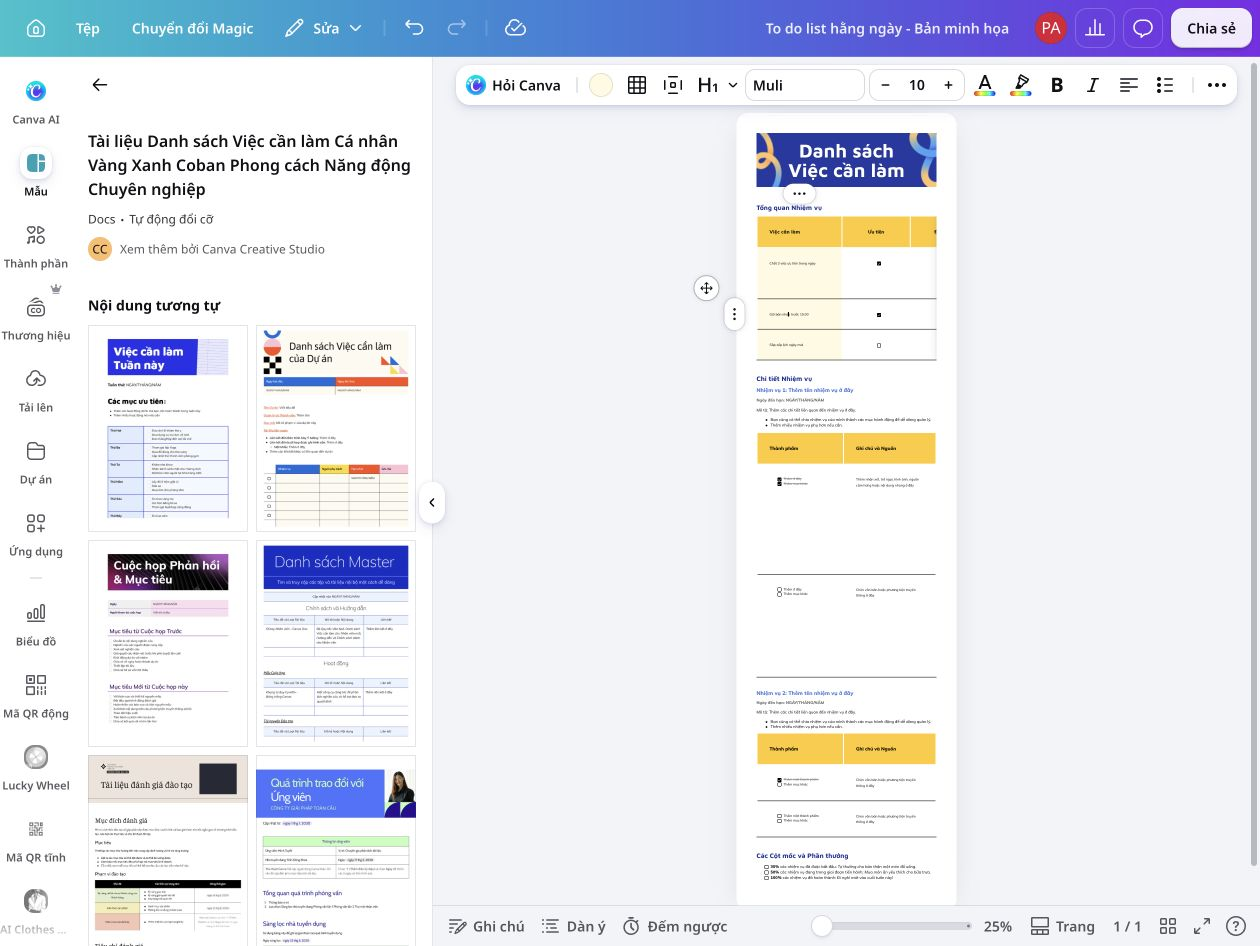Open the cream background color swatch

point(600,85)
